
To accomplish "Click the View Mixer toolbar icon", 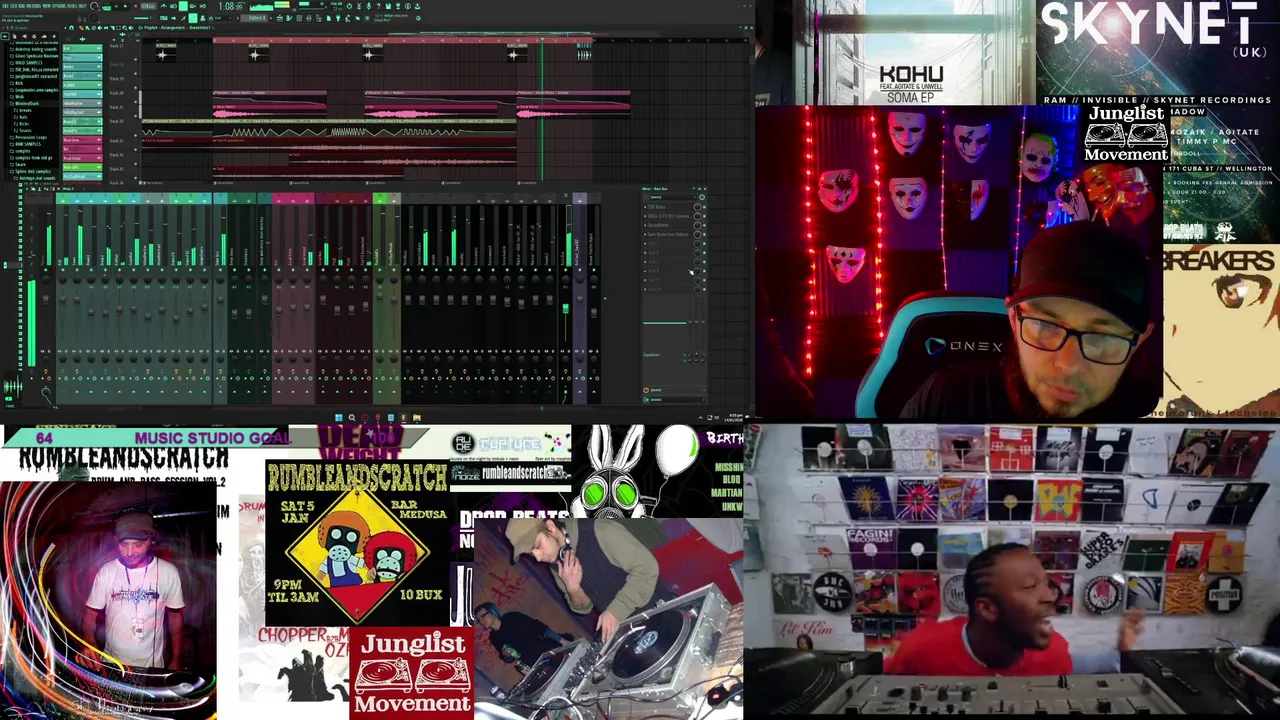I will [x=309, y=18].
